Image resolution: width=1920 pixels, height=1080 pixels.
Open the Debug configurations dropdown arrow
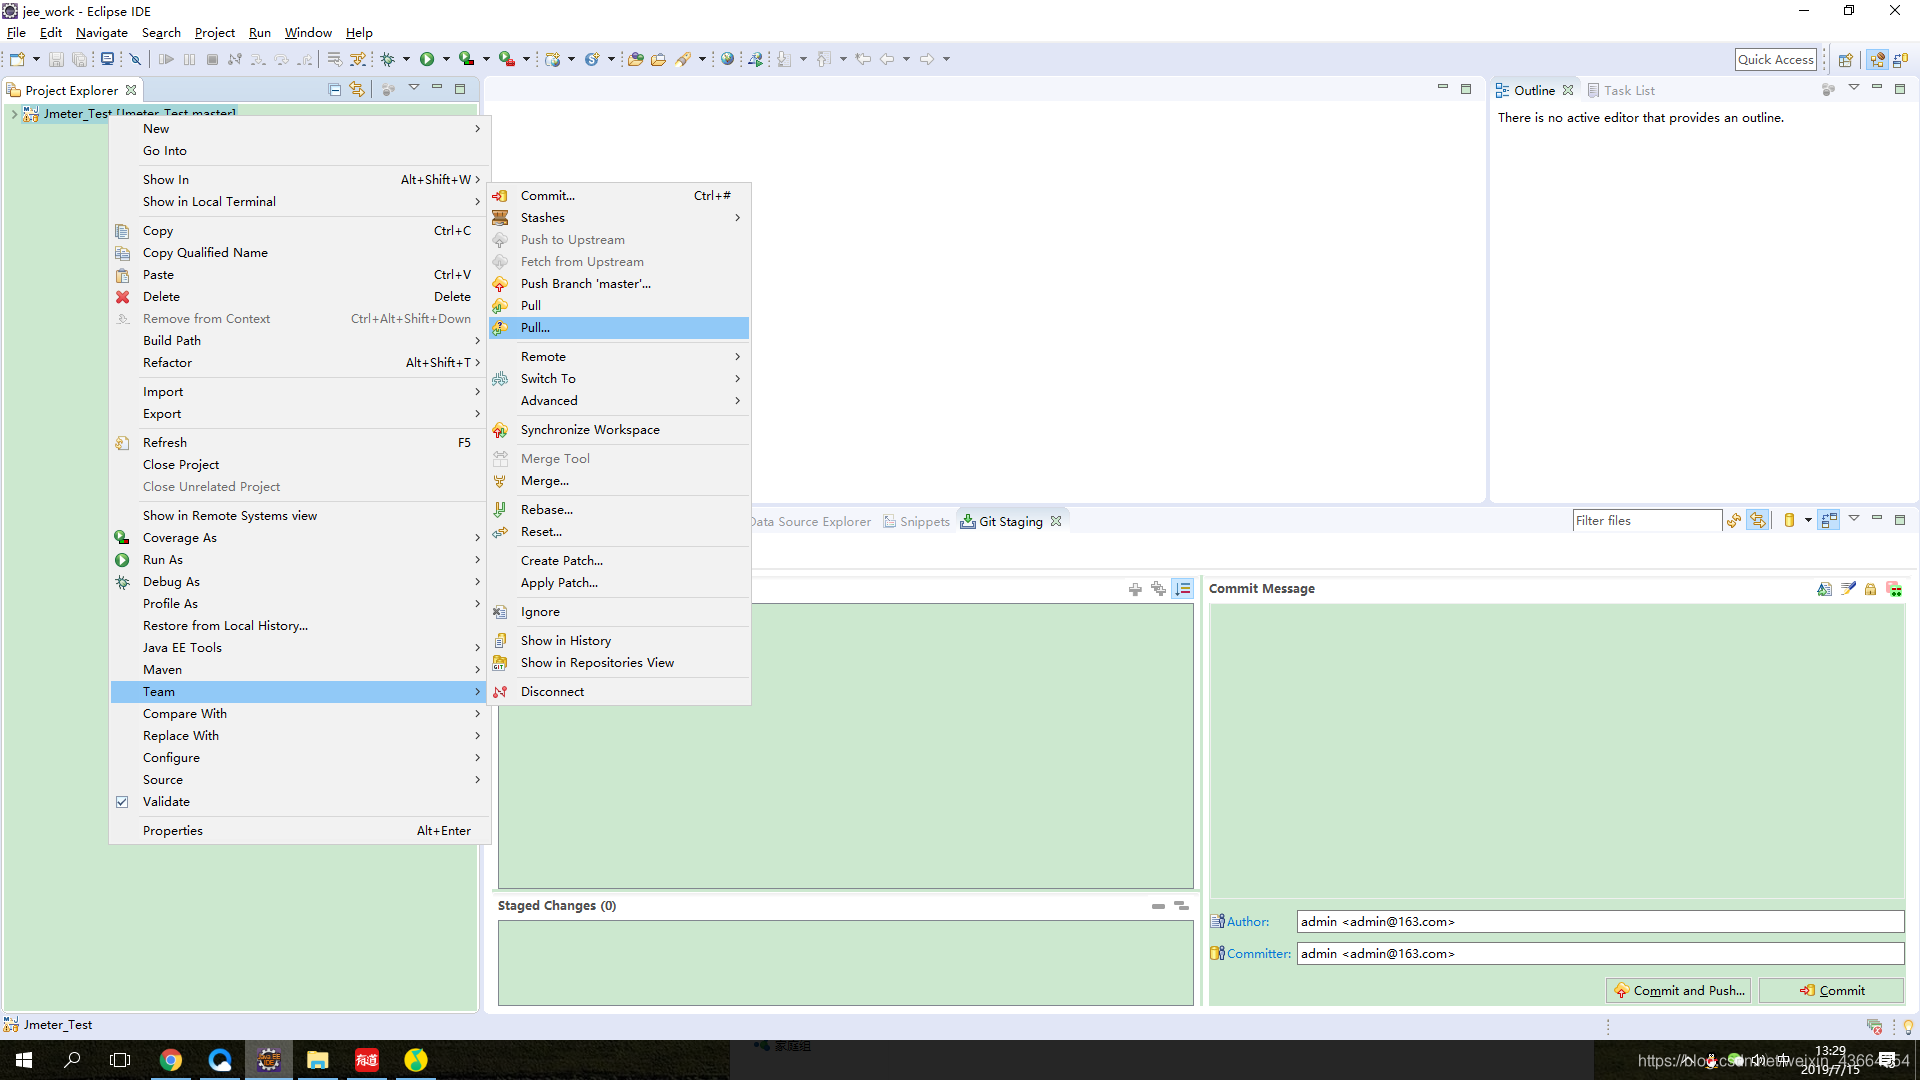tap(406, 59)
